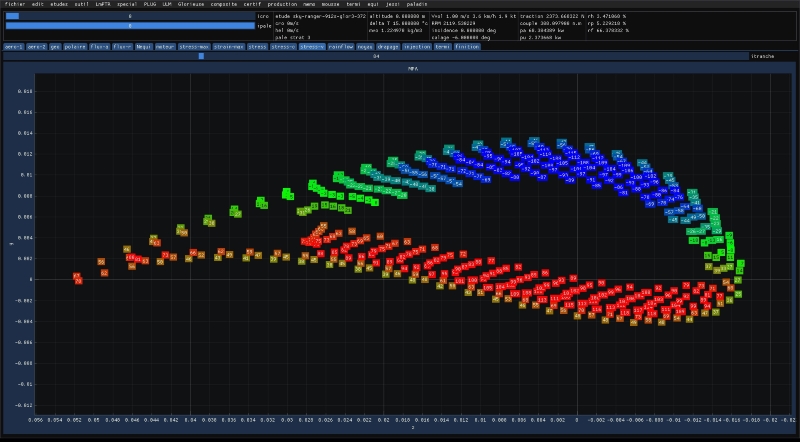Open the finition tab
Screen dimensions: 800x442
[x=466, y=46]
